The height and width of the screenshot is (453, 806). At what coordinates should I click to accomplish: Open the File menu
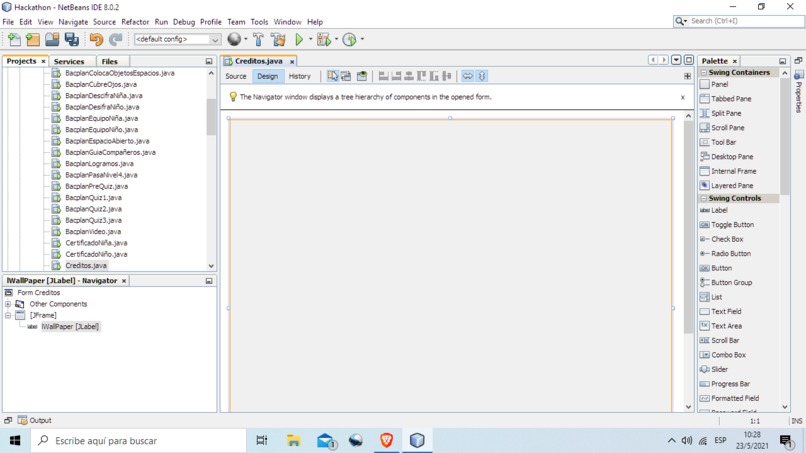pos(8,22)
